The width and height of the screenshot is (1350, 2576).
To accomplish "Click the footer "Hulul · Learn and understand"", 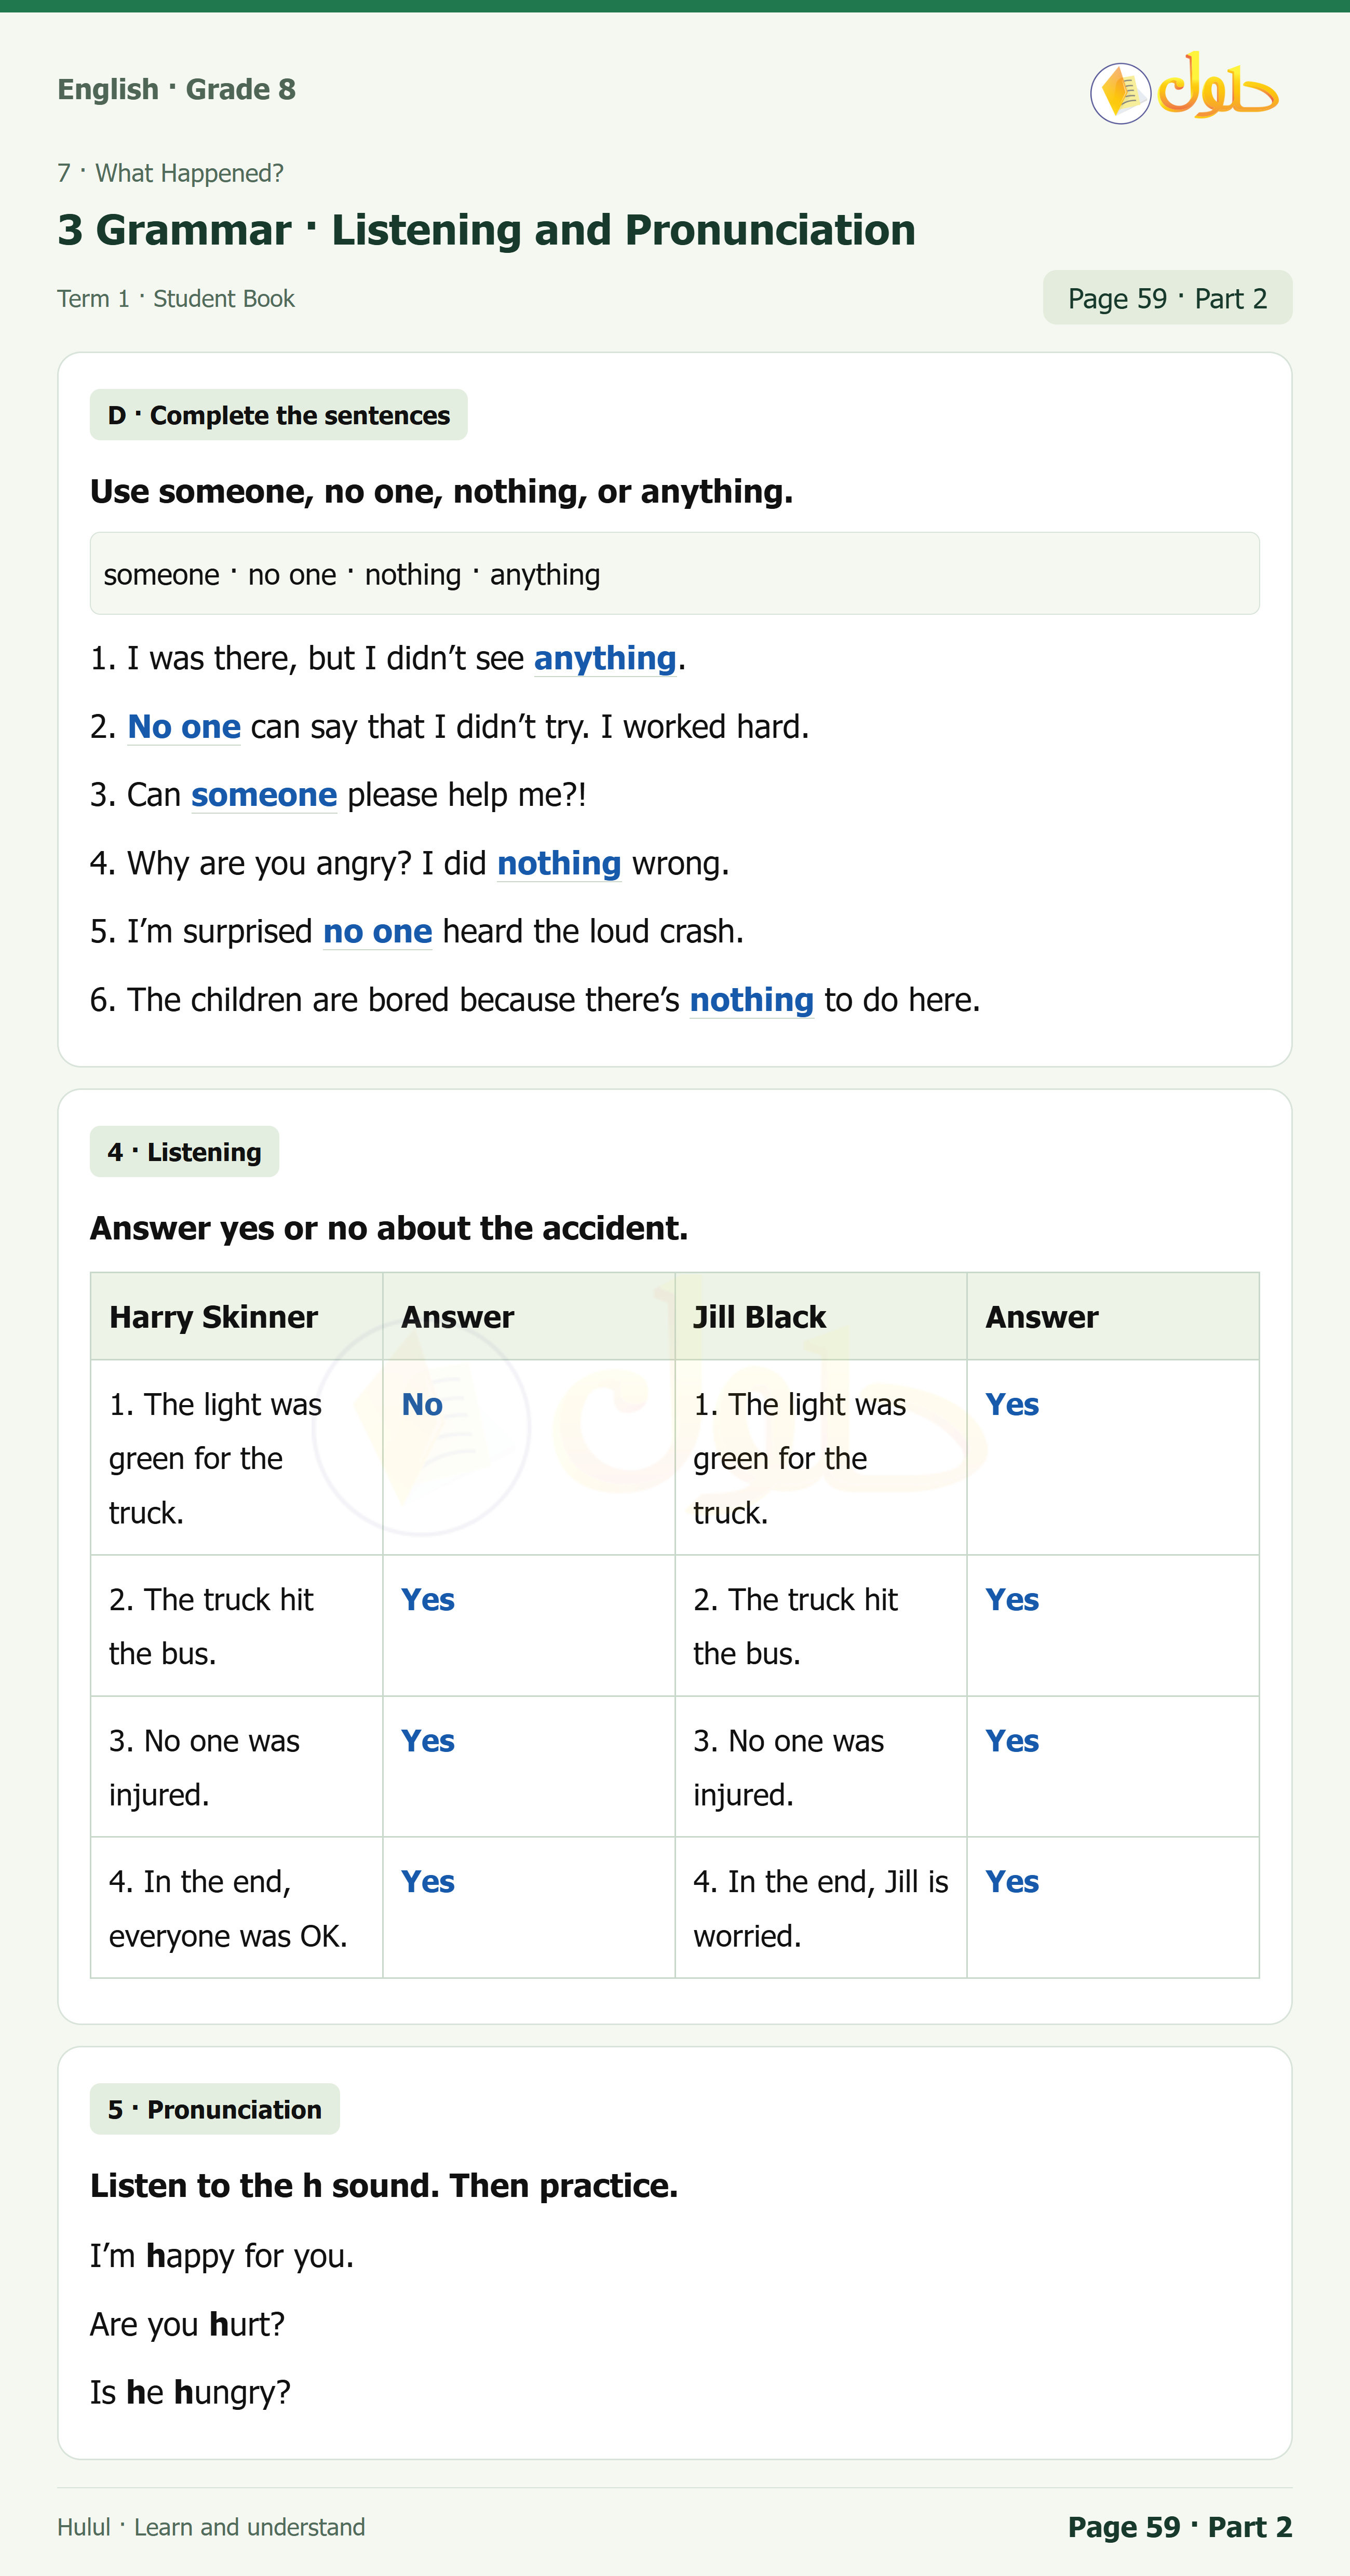I will [x=211, y=2527].
